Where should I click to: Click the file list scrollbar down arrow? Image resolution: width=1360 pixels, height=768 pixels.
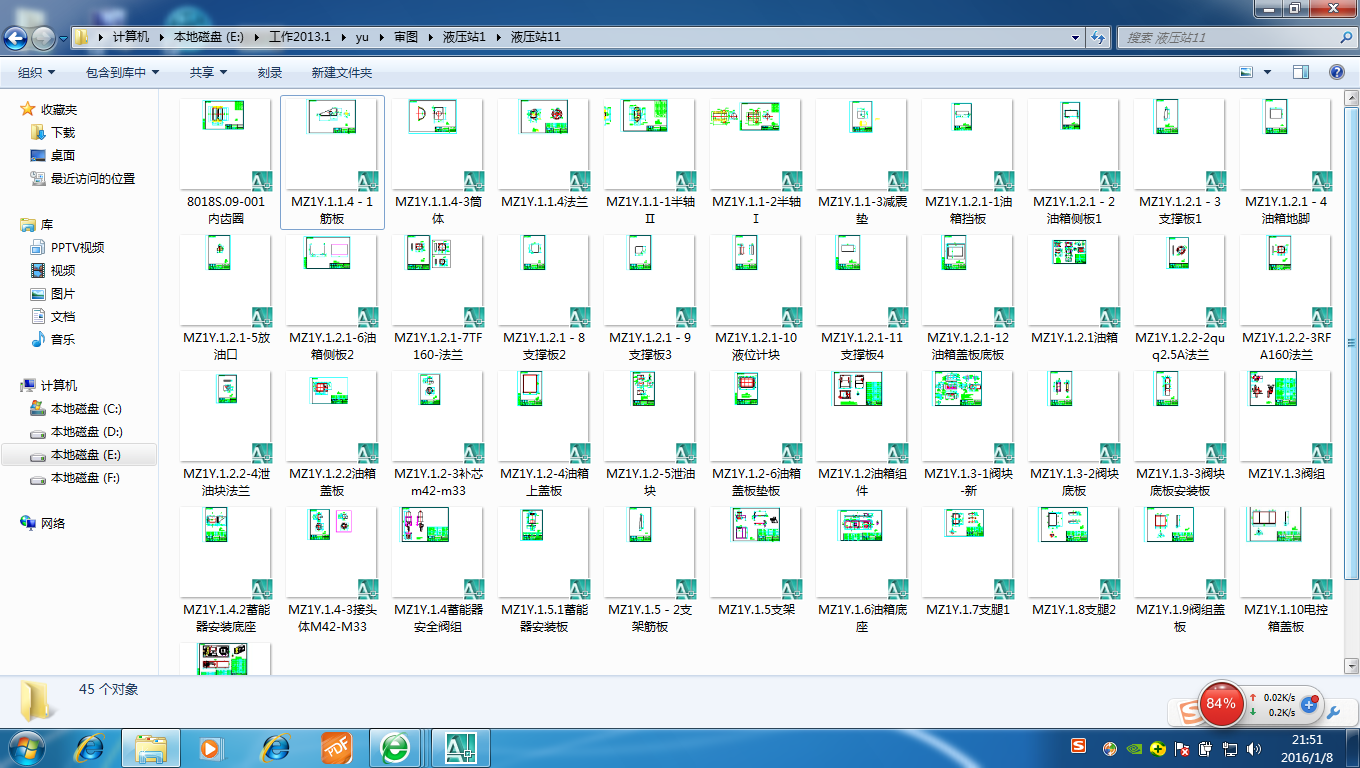coord(1351,665)
